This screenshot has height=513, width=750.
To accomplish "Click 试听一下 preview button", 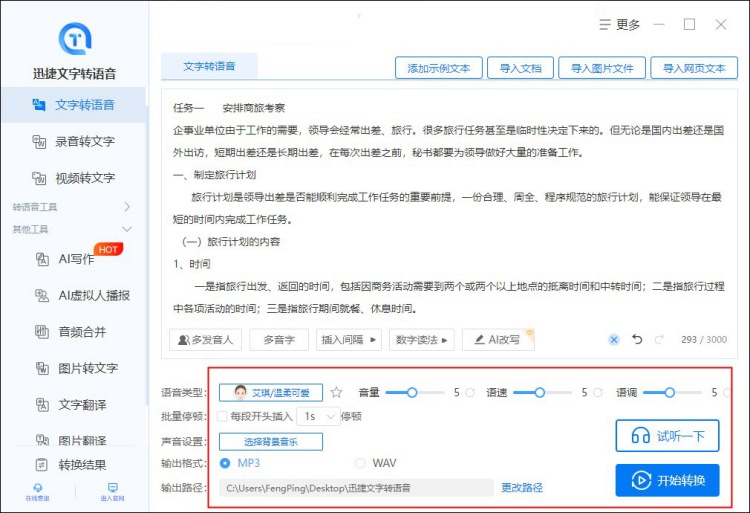I will click(x=667, y=436).
